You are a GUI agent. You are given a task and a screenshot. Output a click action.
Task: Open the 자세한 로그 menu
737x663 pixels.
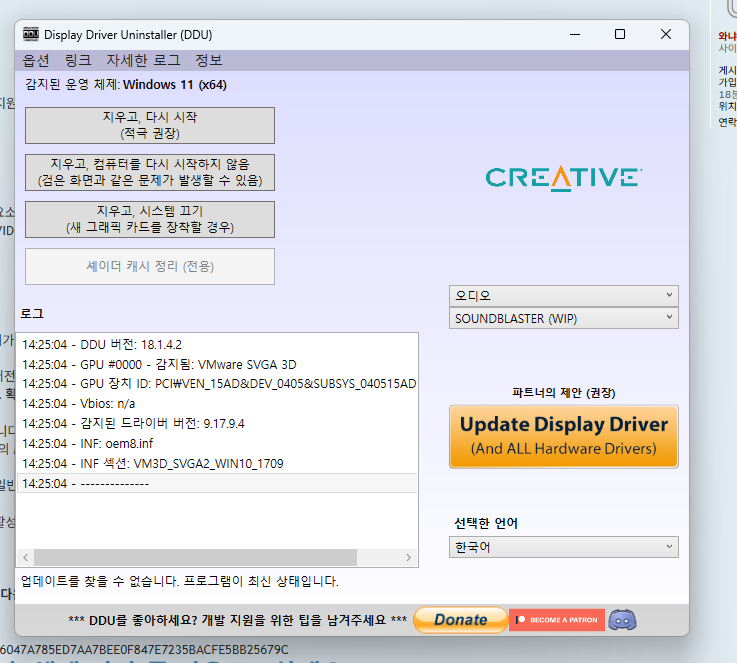(x=143, y=61)
